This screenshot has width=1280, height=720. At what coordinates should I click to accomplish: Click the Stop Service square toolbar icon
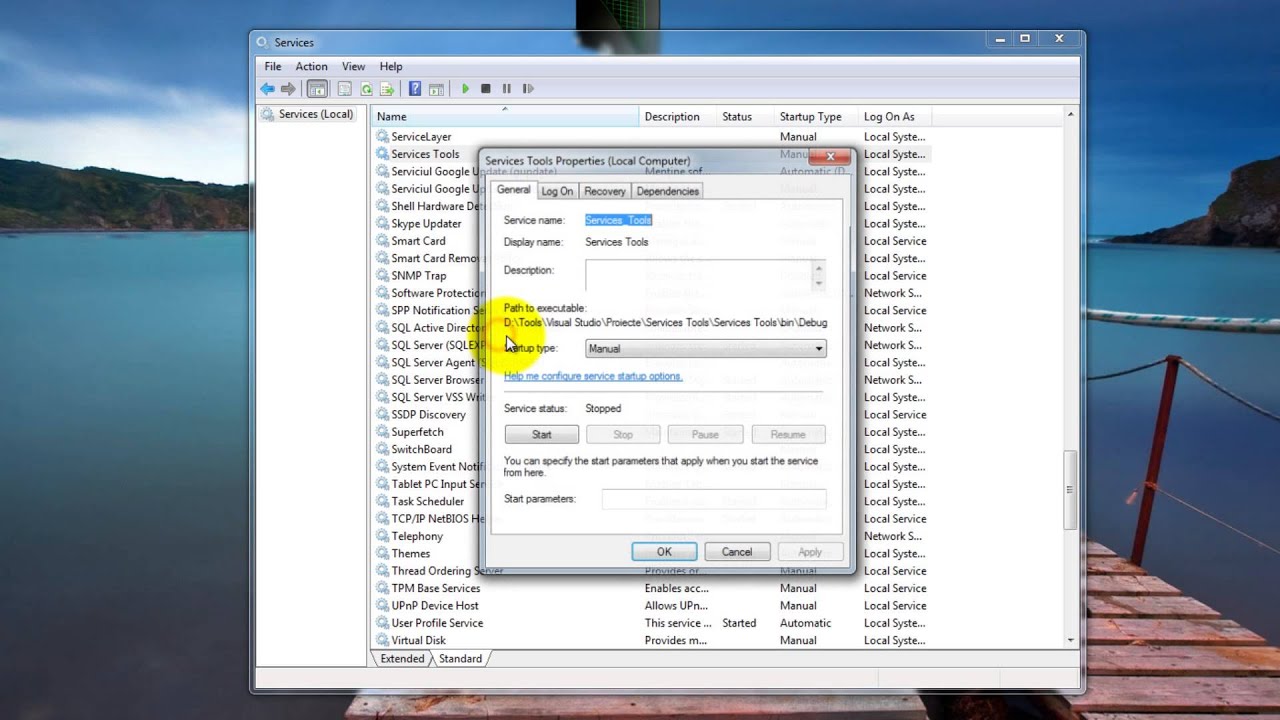(x=486, y=89)
